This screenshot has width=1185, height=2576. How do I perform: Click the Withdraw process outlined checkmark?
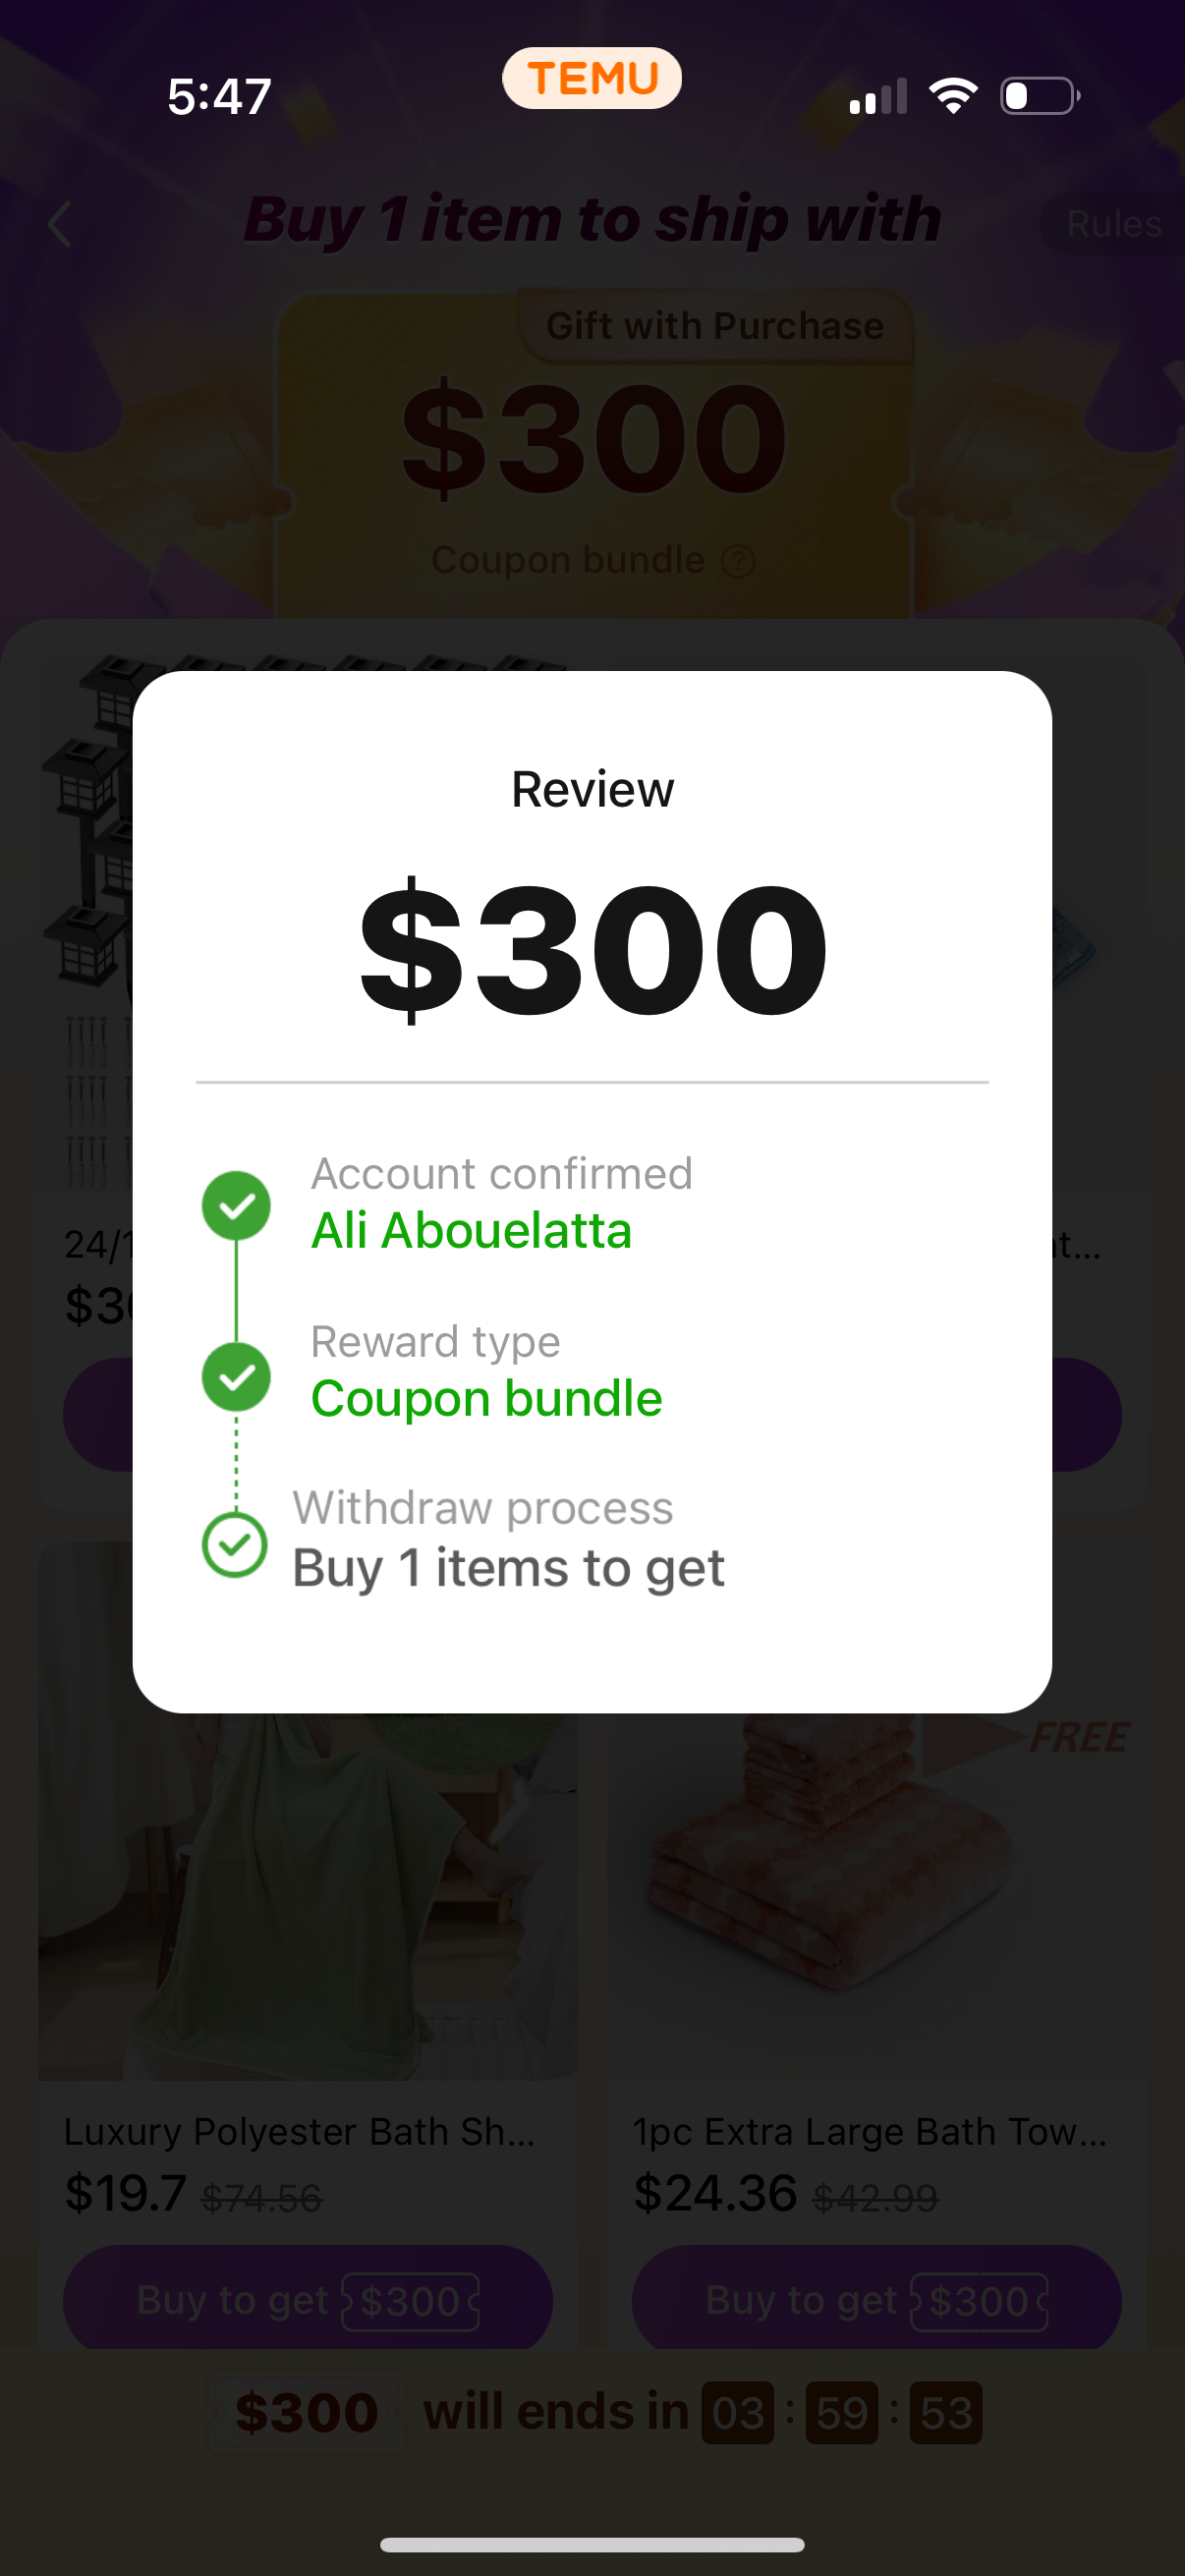[235, 1545]
